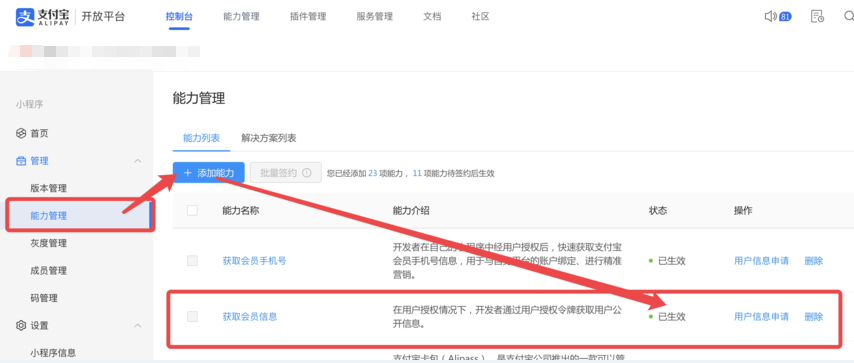Click 用户信息申请 in 获取会员手机号 row
Image resolution: width=854 pixels, height=363 pixels.
pos(761,261)
